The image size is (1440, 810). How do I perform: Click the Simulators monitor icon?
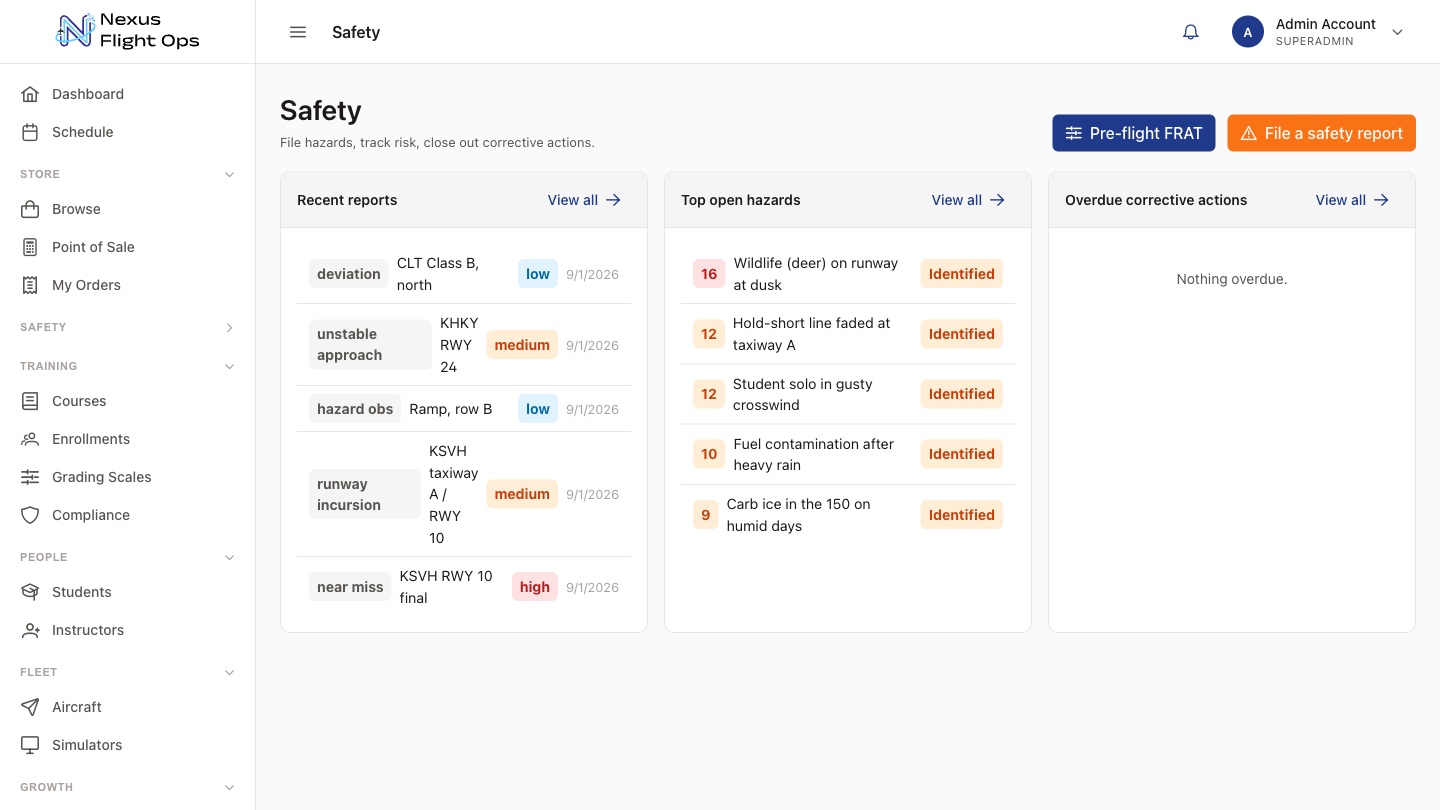[x=30, y=745]
